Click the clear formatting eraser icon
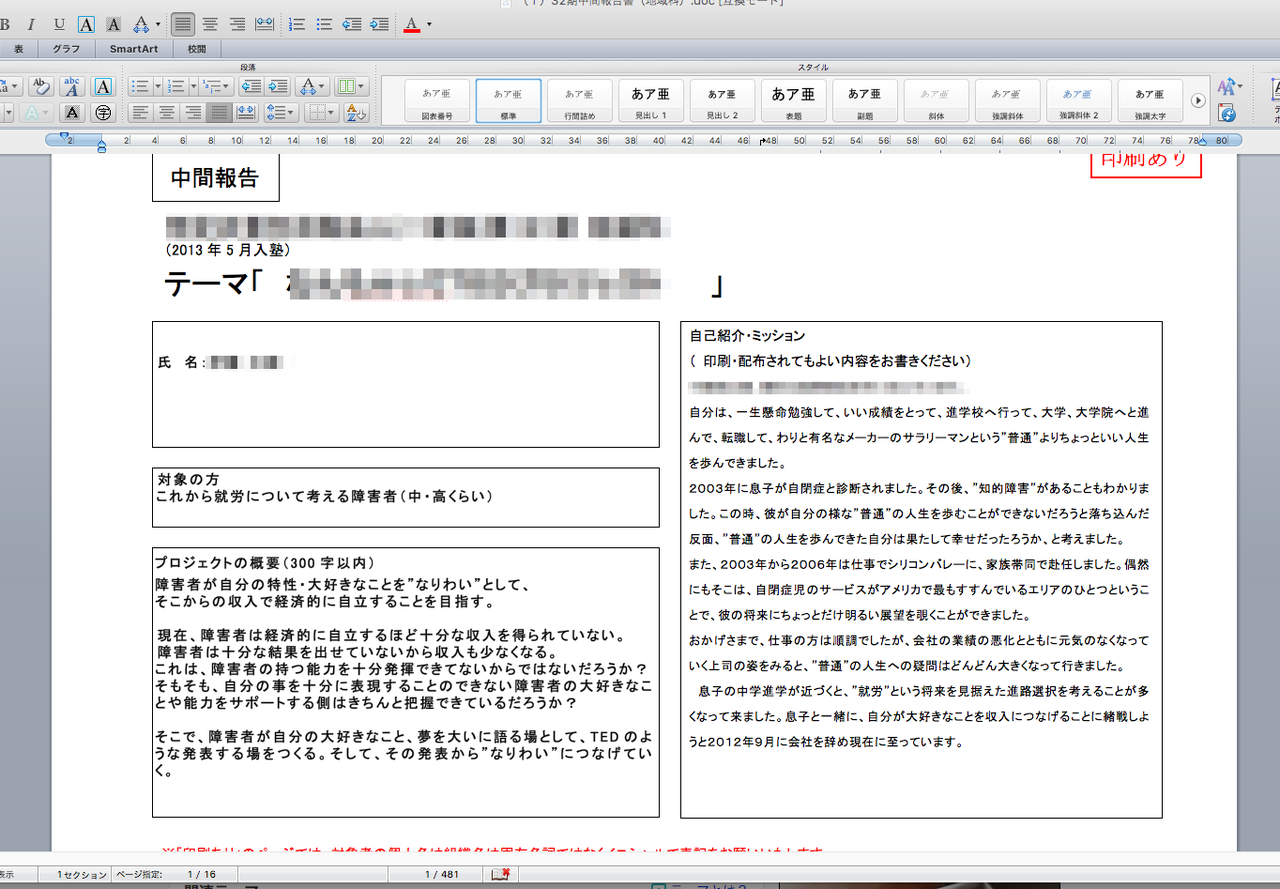 [x=40, y=87]
